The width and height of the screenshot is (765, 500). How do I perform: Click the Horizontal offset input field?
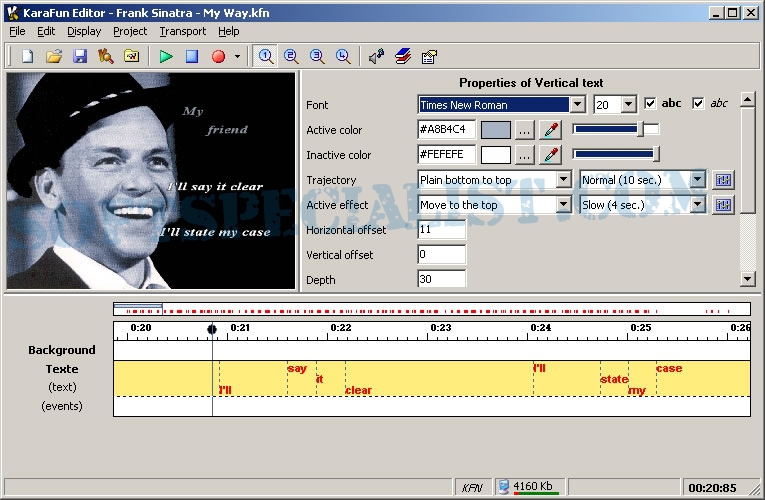(x=441, y=230)
